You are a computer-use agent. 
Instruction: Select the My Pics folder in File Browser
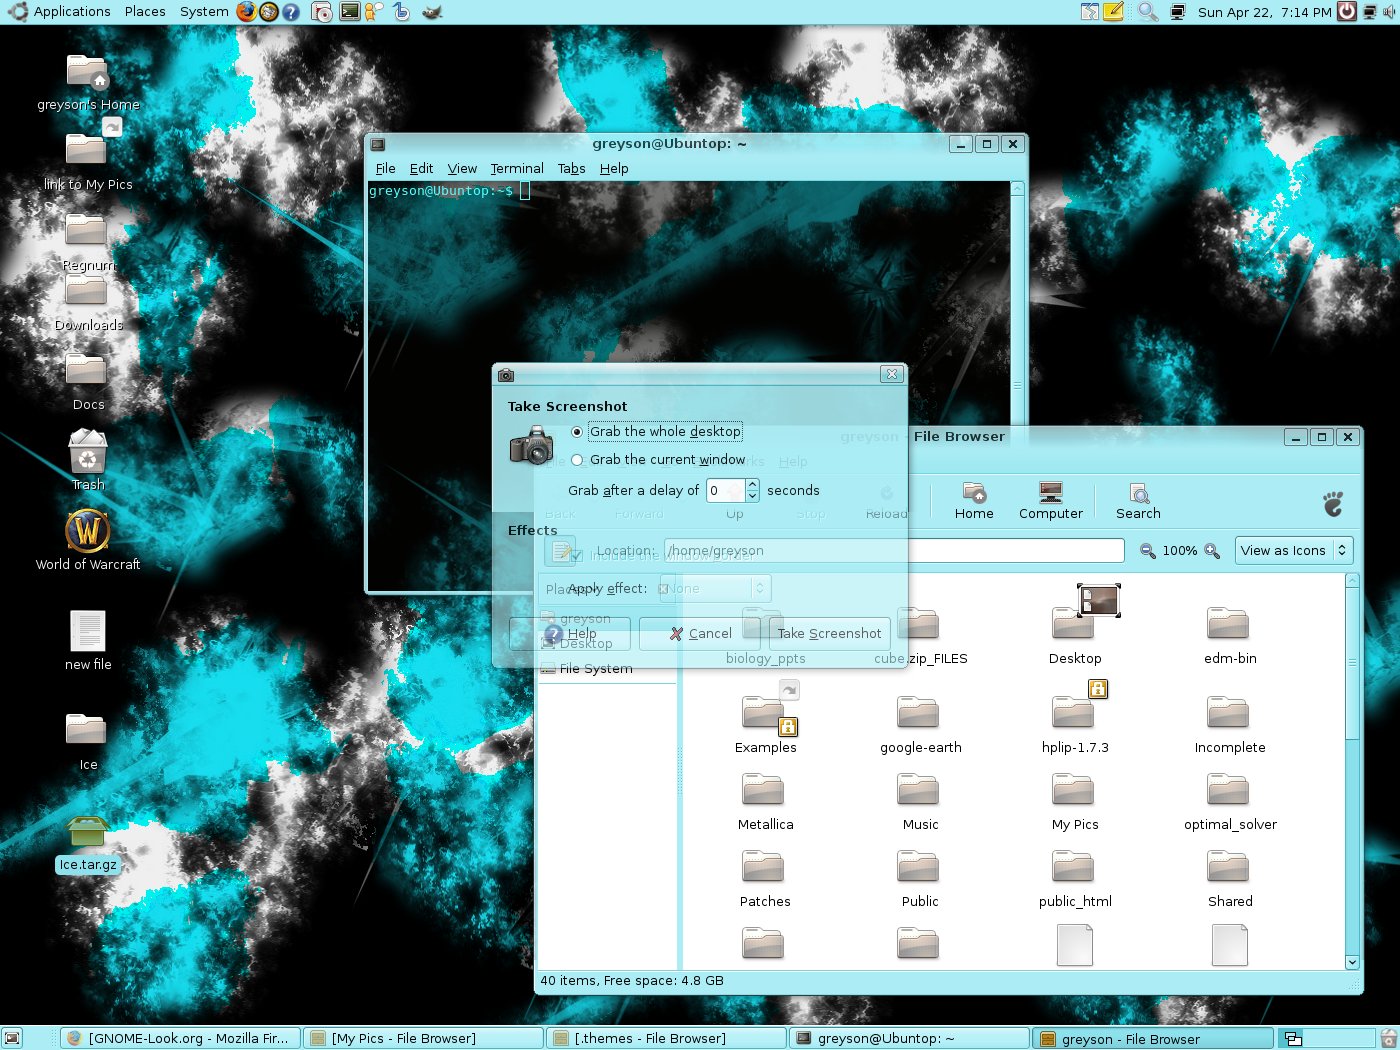(1075, 802)
